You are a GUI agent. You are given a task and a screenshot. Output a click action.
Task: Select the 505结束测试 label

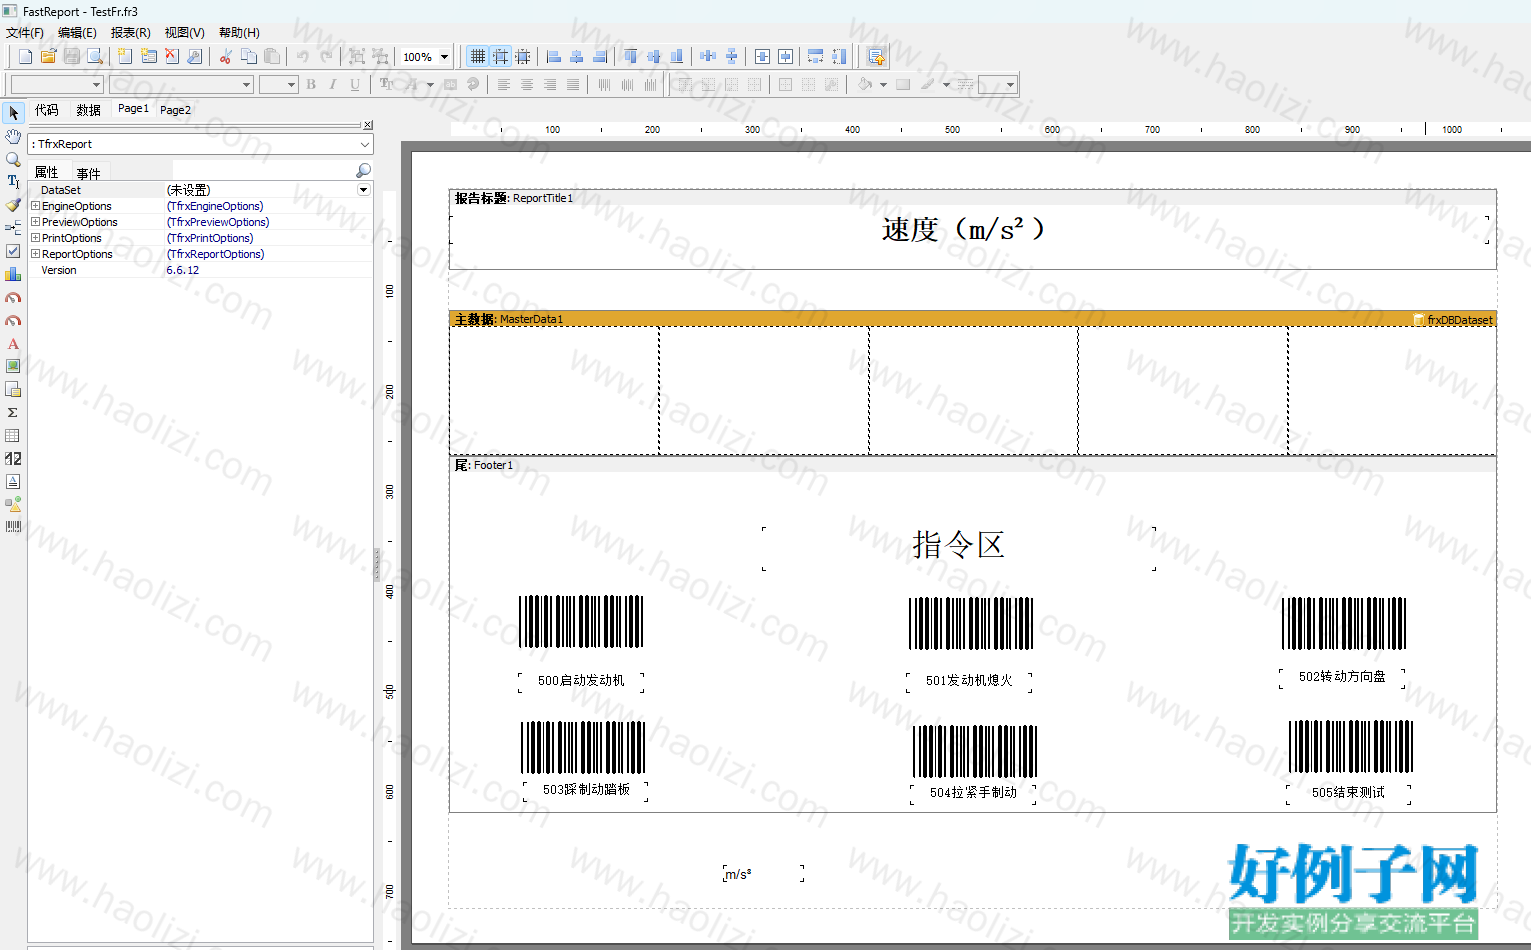(1348, 792)
